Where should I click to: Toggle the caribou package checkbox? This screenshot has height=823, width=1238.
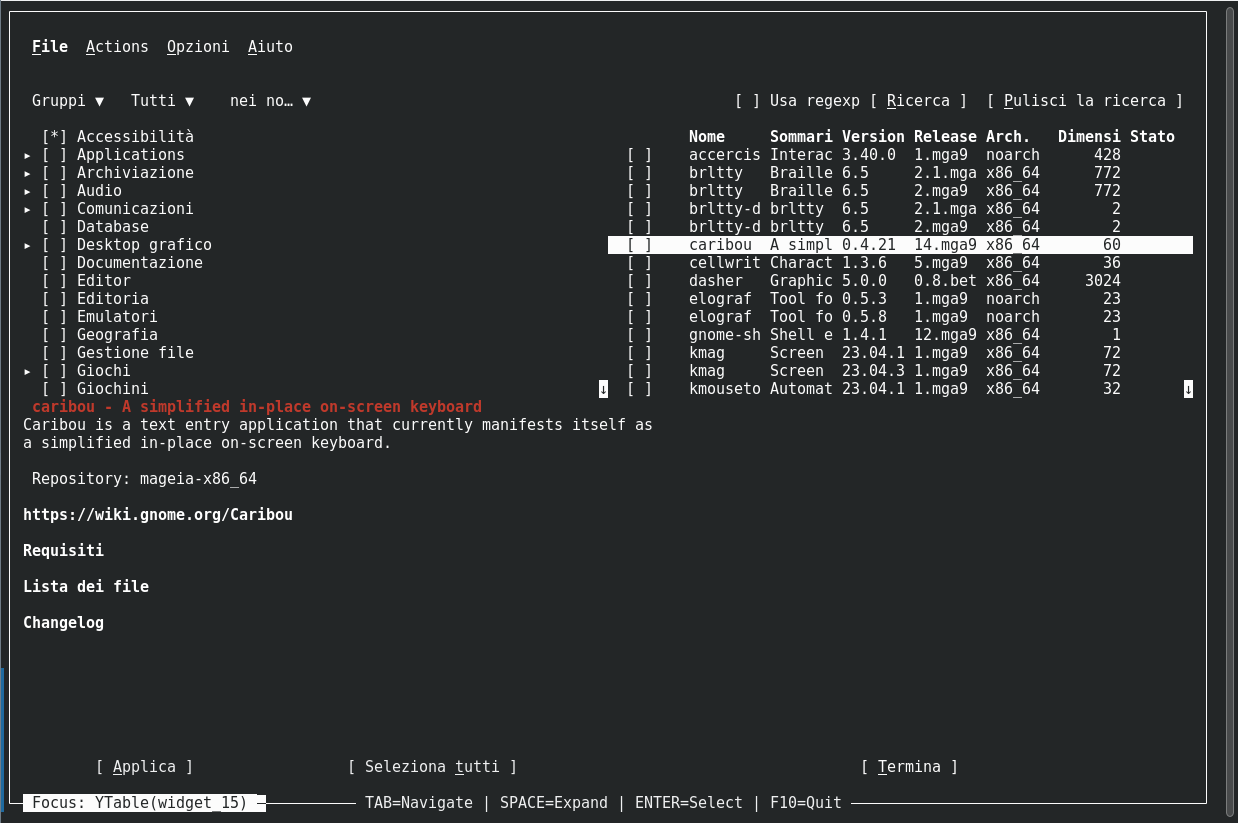(640, 245)
